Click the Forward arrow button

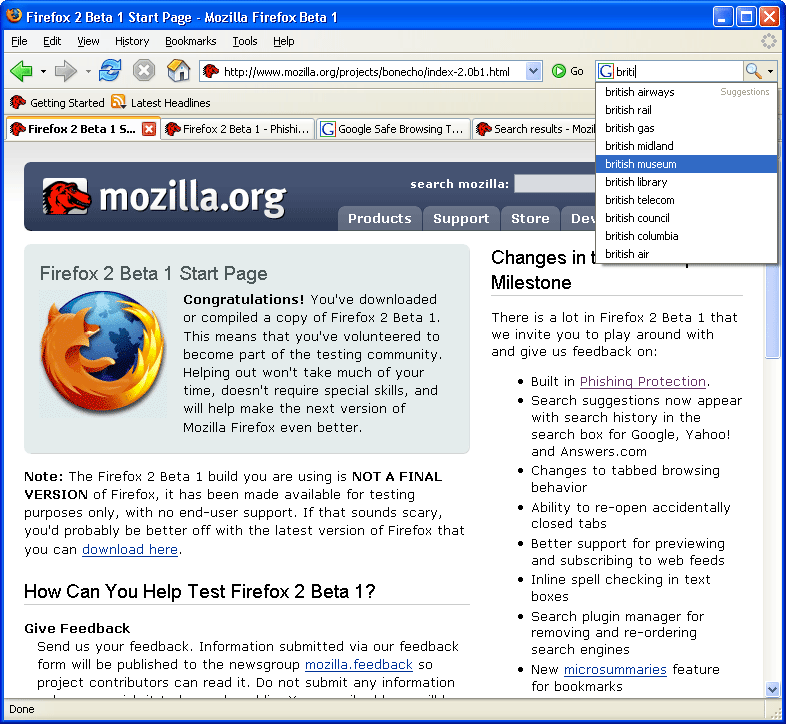pos(66,71)
